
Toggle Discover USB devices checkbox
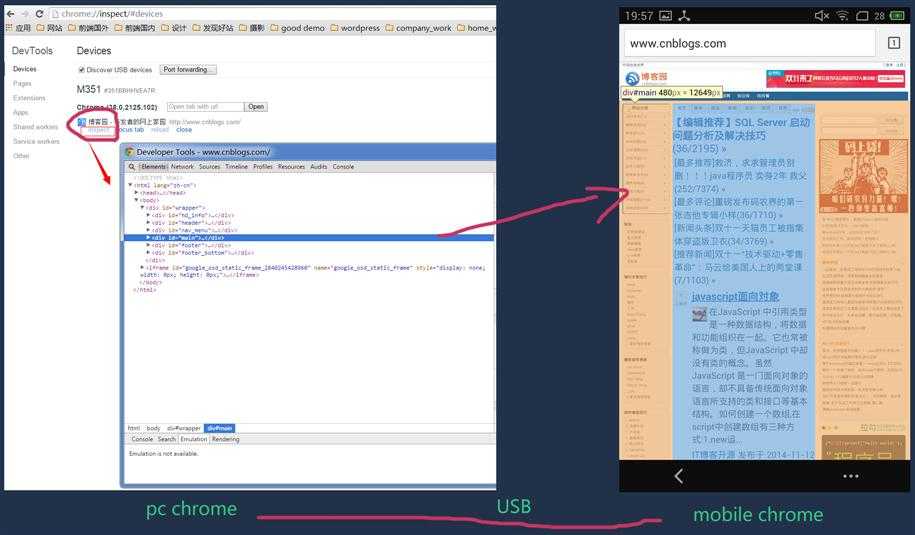click(82, 70)
